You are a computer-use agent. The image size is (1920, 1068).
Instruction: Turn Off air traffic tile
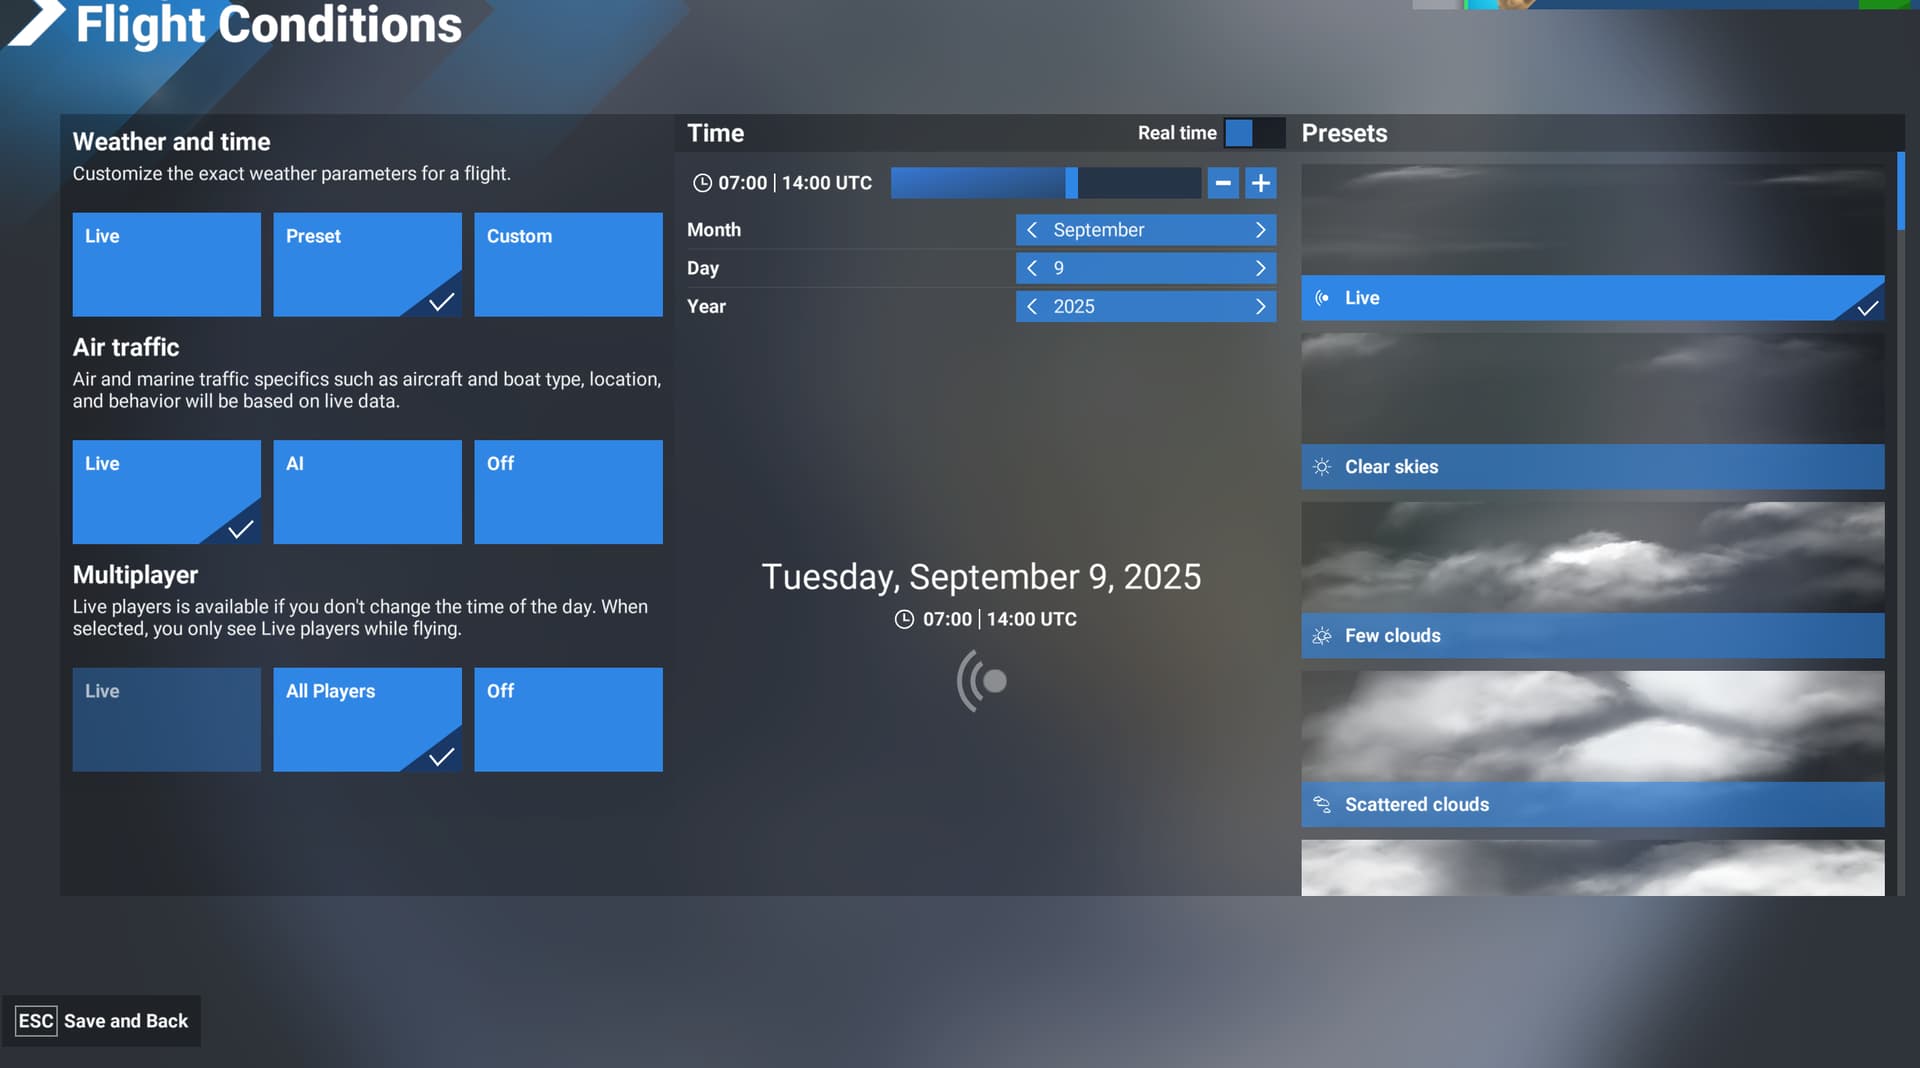[568, 492]
